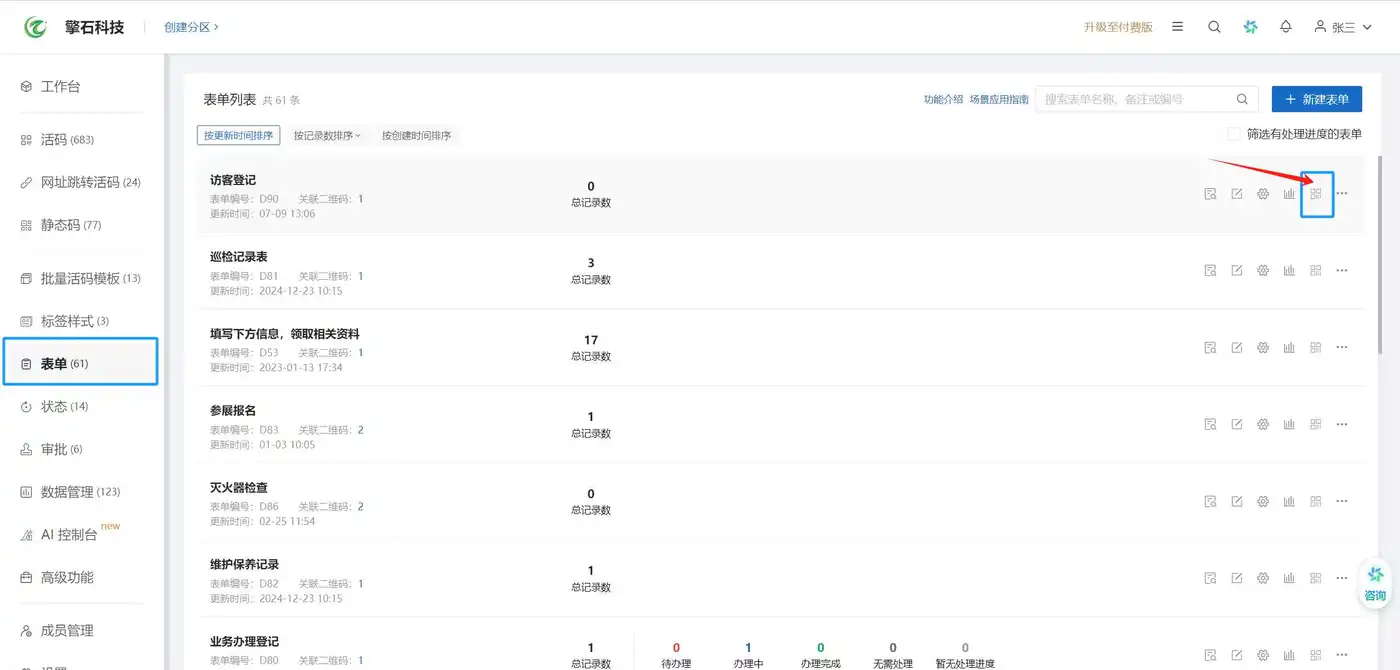
Task: Open 批量活码模板 sidebar item
Action: [x=81, y=278]
